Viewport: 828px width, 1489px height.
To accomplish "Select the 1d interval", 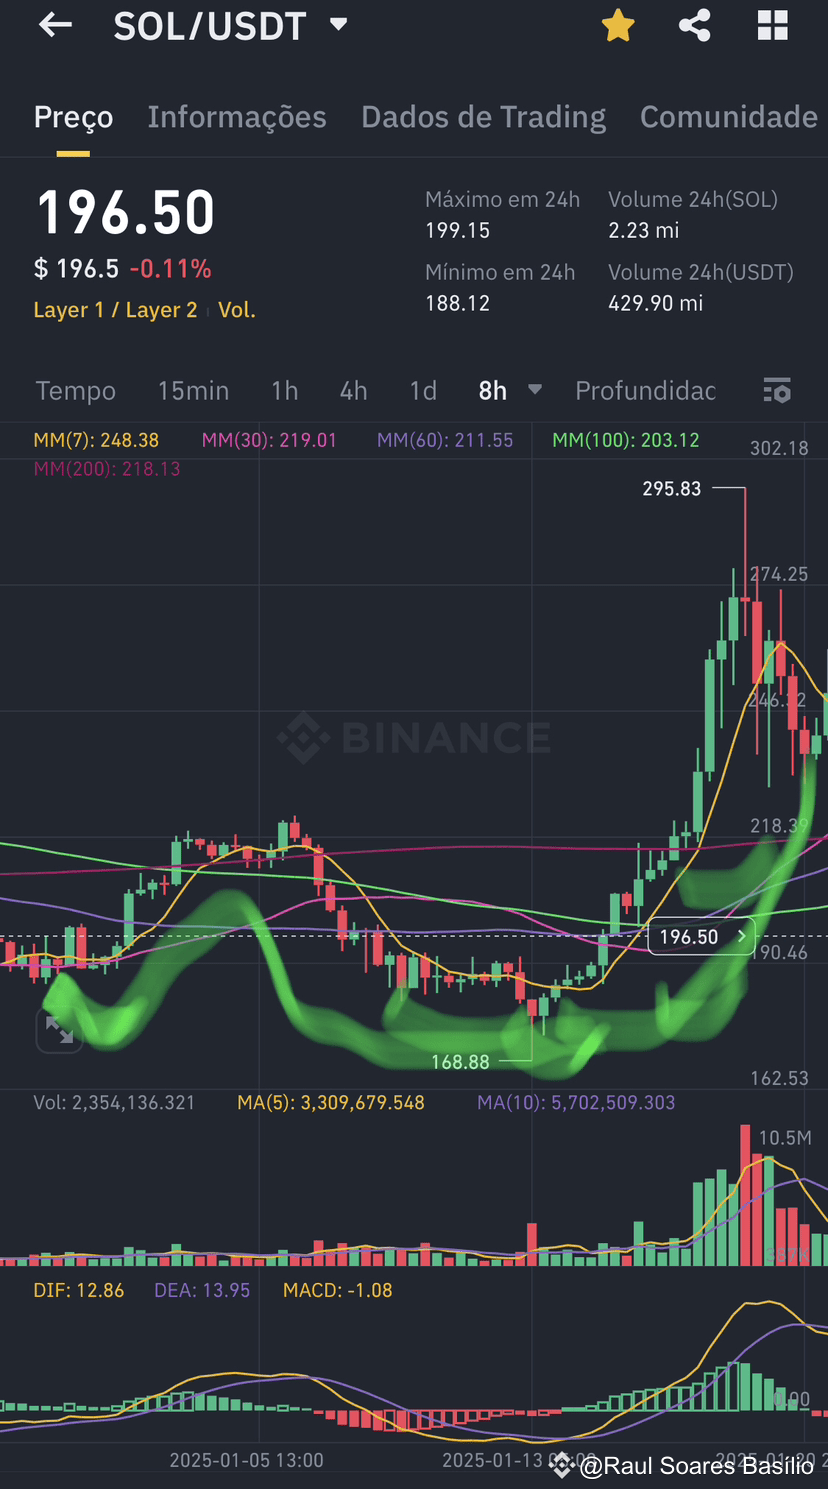I will click(423, 391).
